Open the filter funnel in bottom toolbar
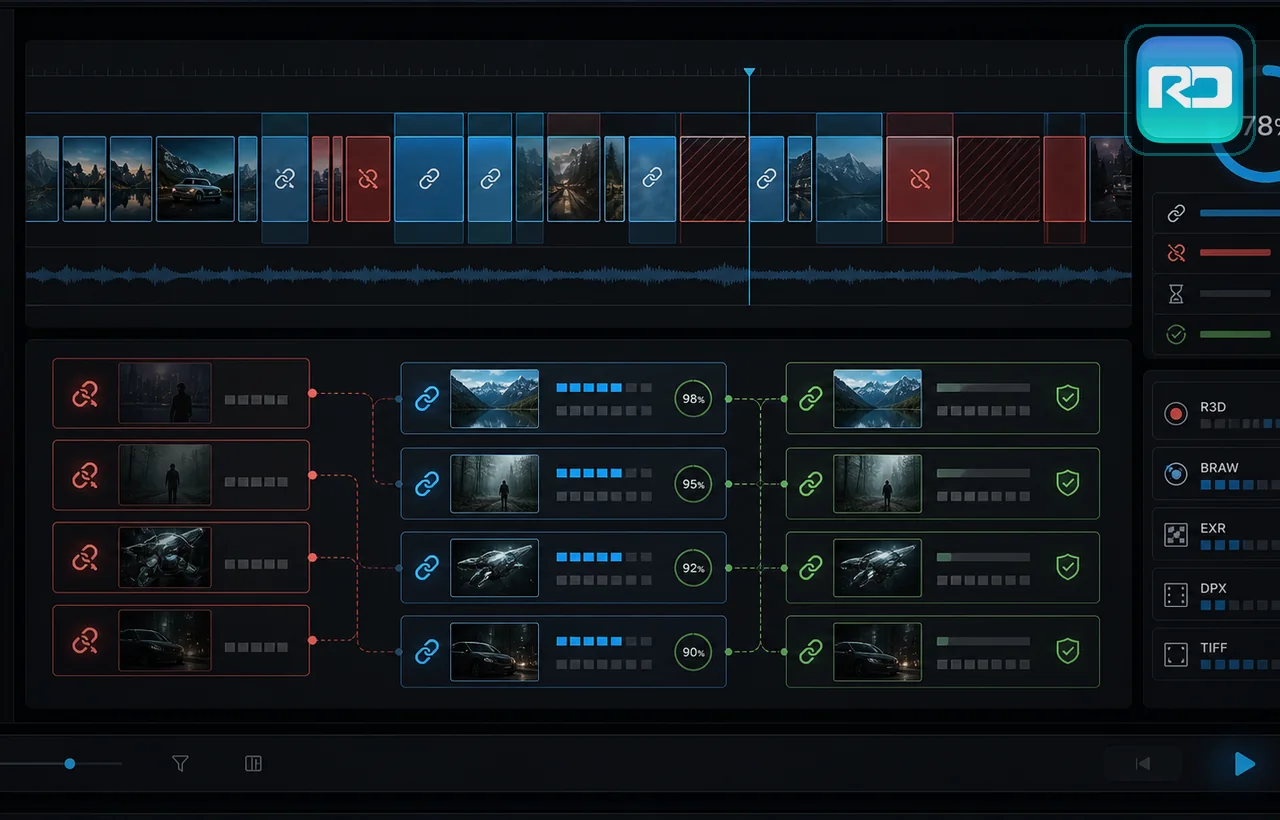 180,764
